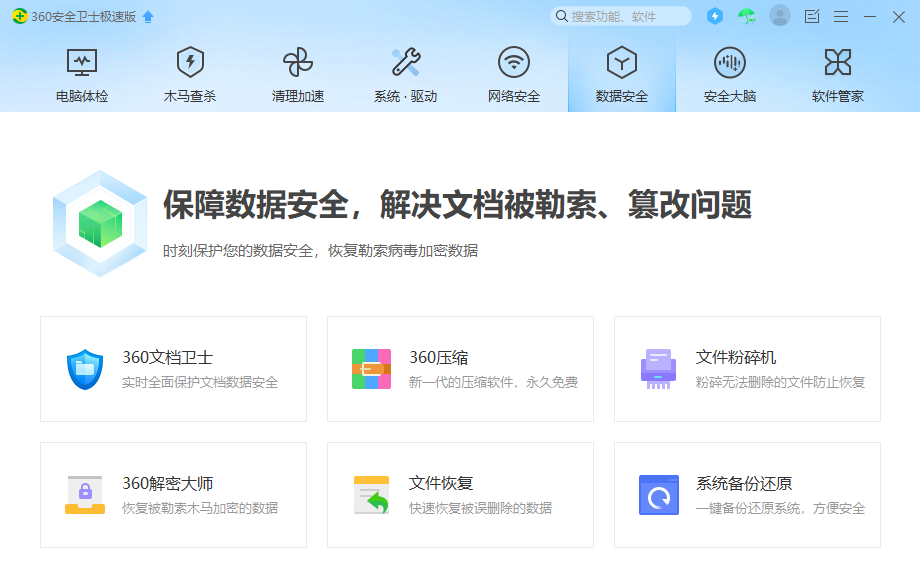Image resolution: width=920 pixels, height=580 pixels.
Task: Click the 360 logo in title bar
Action: (x=20, y=16)
